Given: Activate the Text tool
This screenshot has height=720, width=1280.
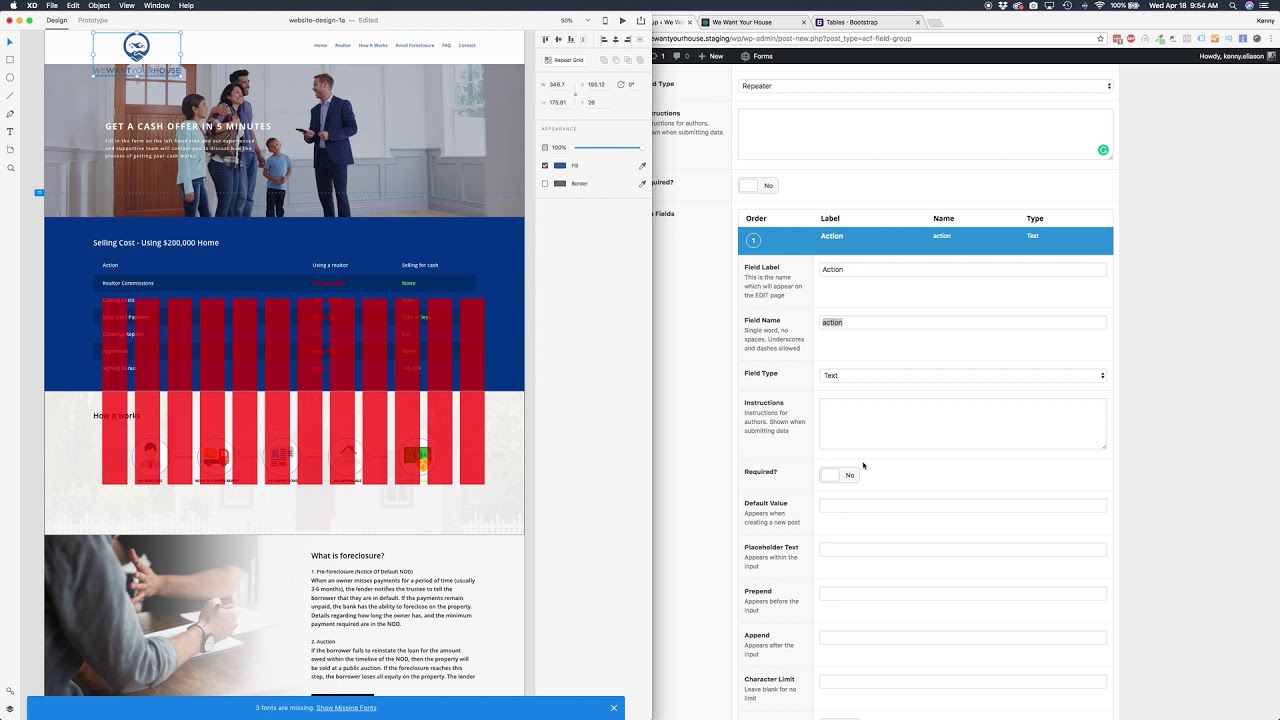Looking at the screenshot, I should [10, 132].
